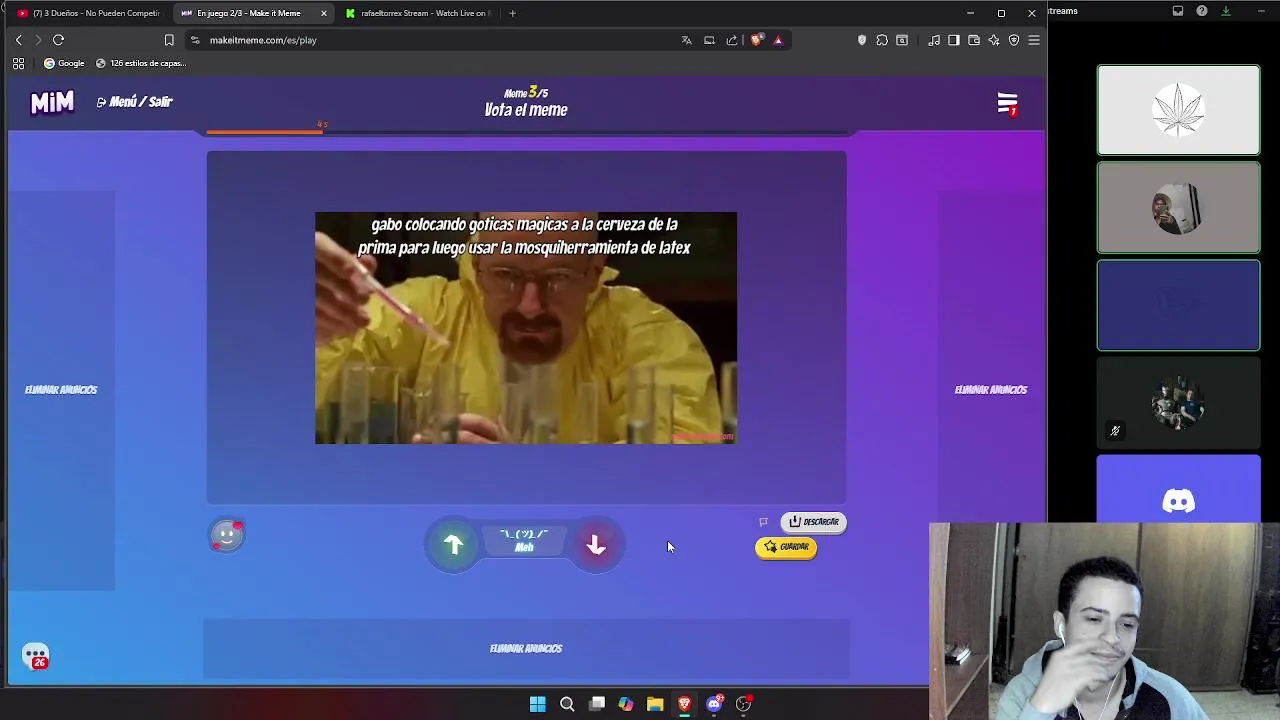Click the translate page icon
The image size is (1280, 720).
[x=686, y=40]
